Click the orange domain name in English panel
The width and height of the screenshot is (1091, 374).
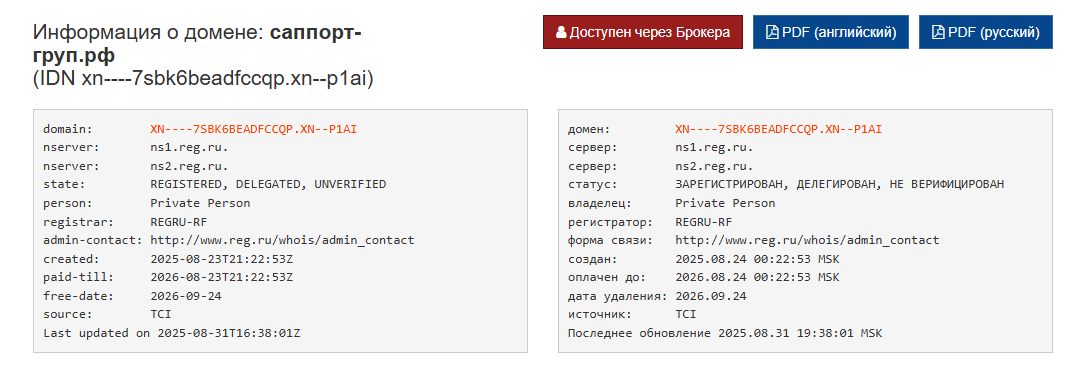253,129
